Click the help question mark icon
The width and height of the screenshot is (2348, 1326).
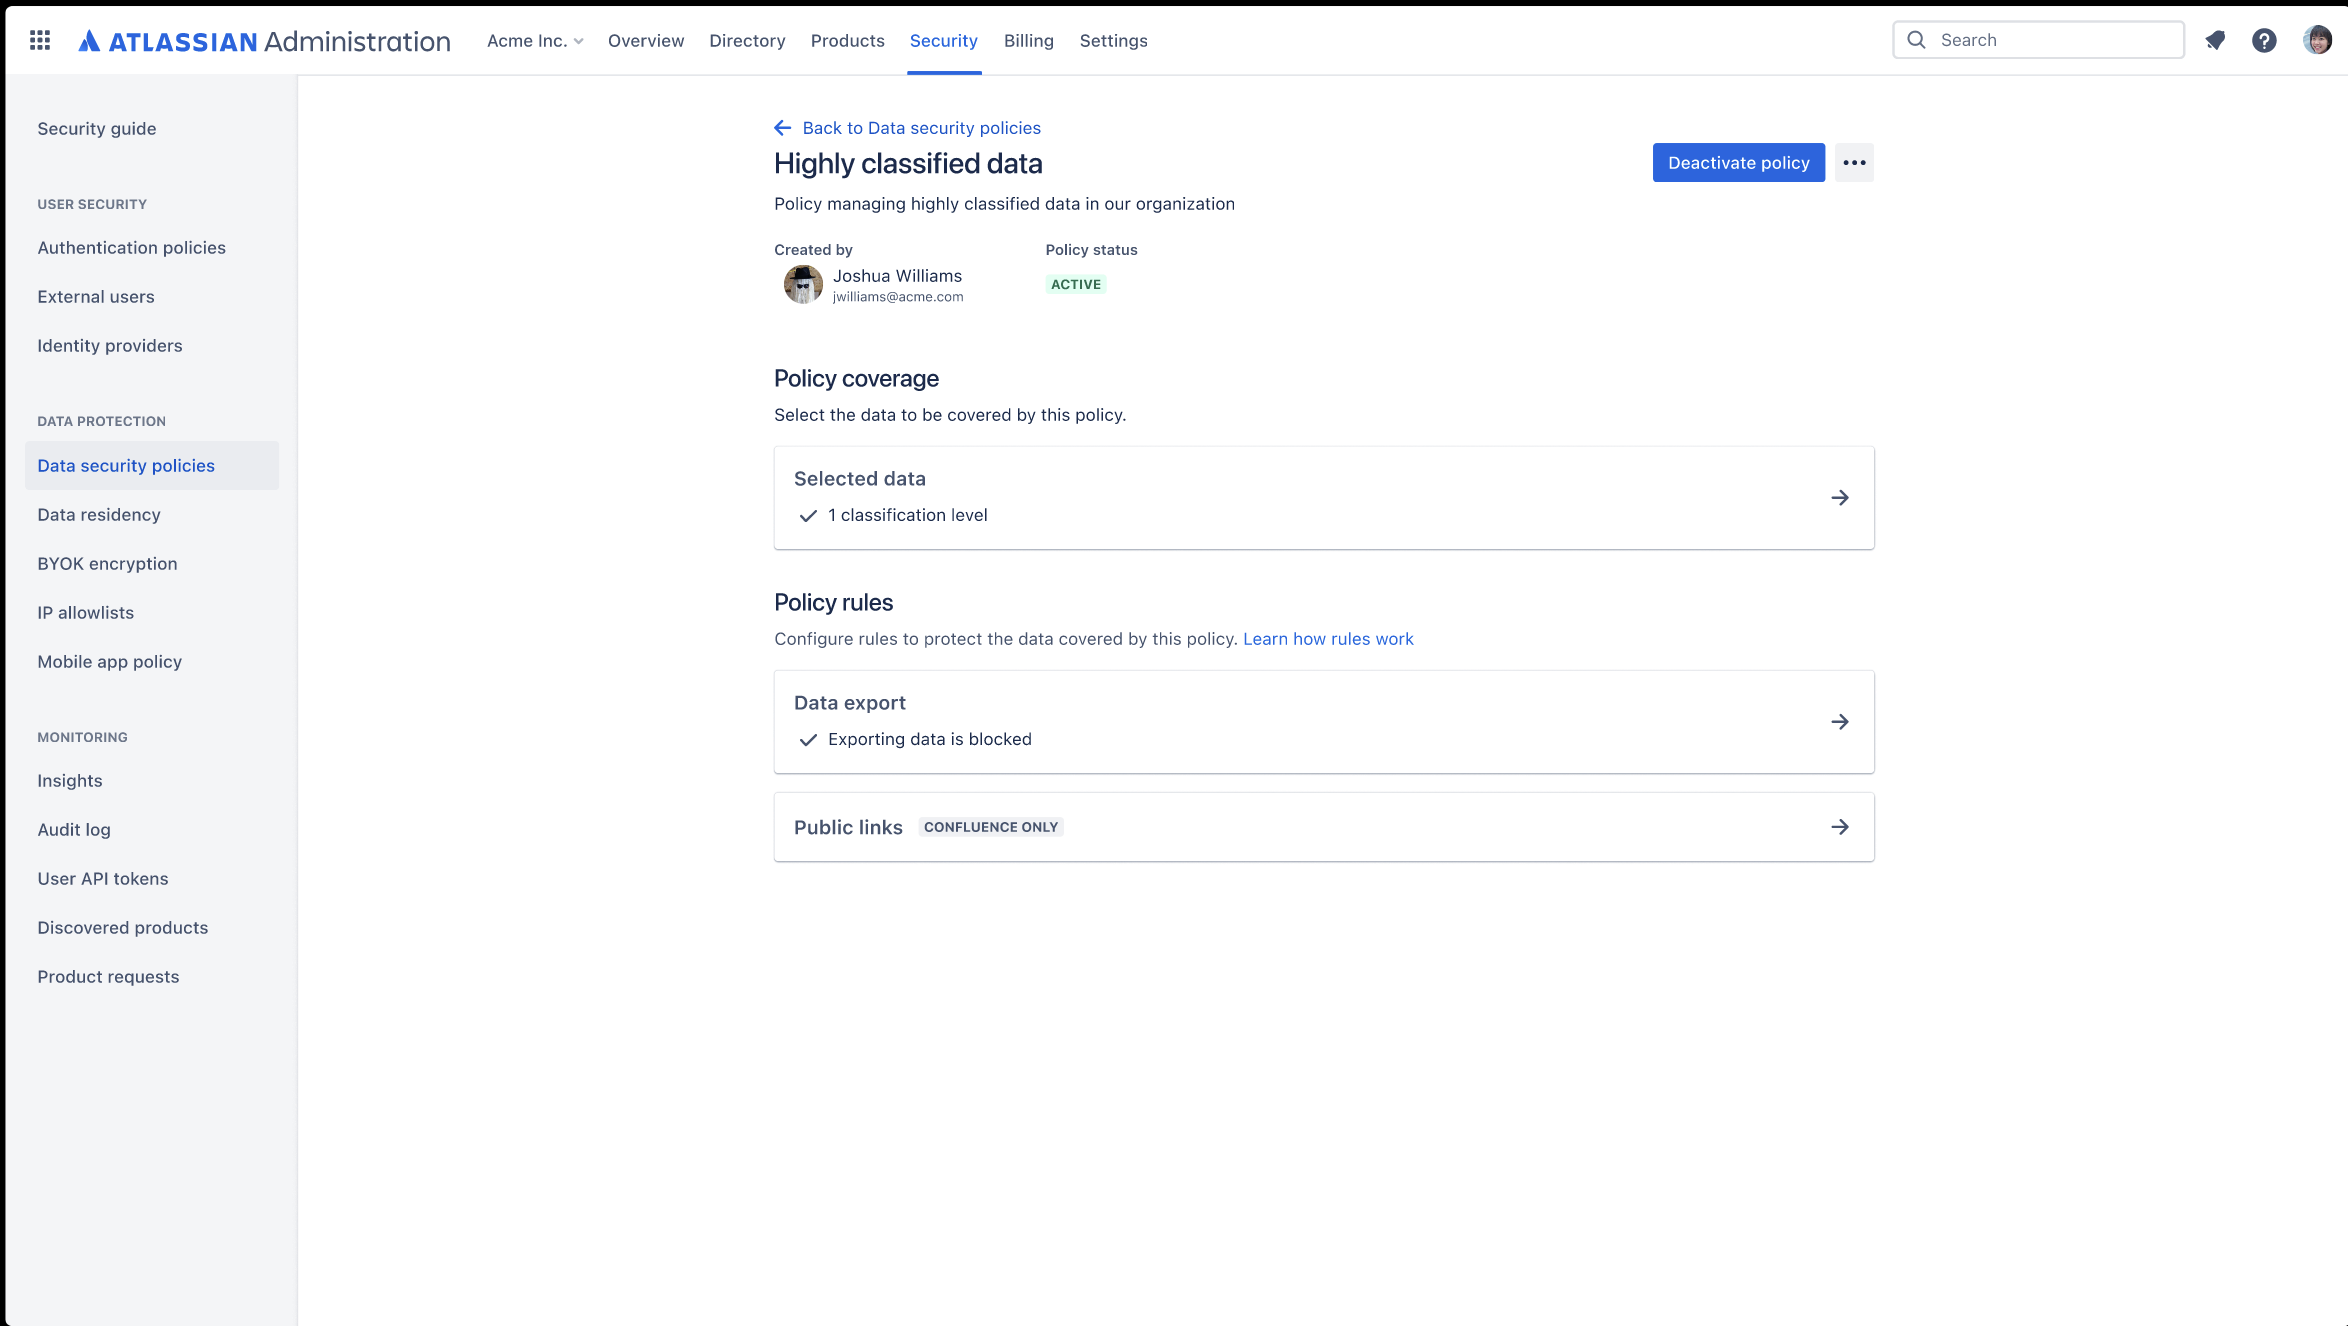pyautogui.click(x=2264, y=40)
